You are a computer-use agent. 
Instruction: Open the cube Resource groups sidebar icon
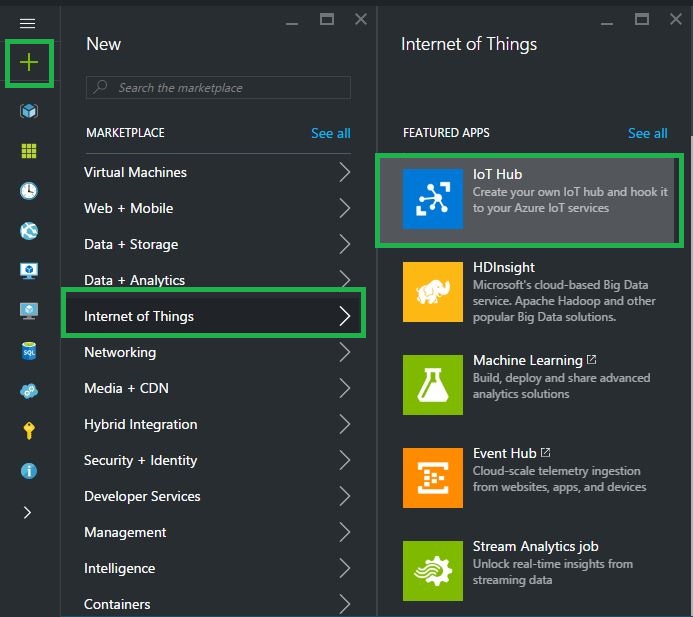pos(28,111)
